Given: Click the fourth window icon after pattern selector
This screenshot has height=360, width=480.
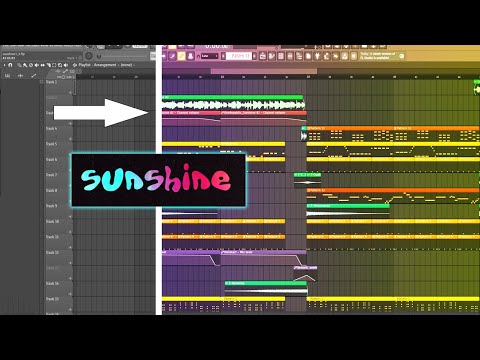Looking at the screenshot, I should [x=290, y=56].
